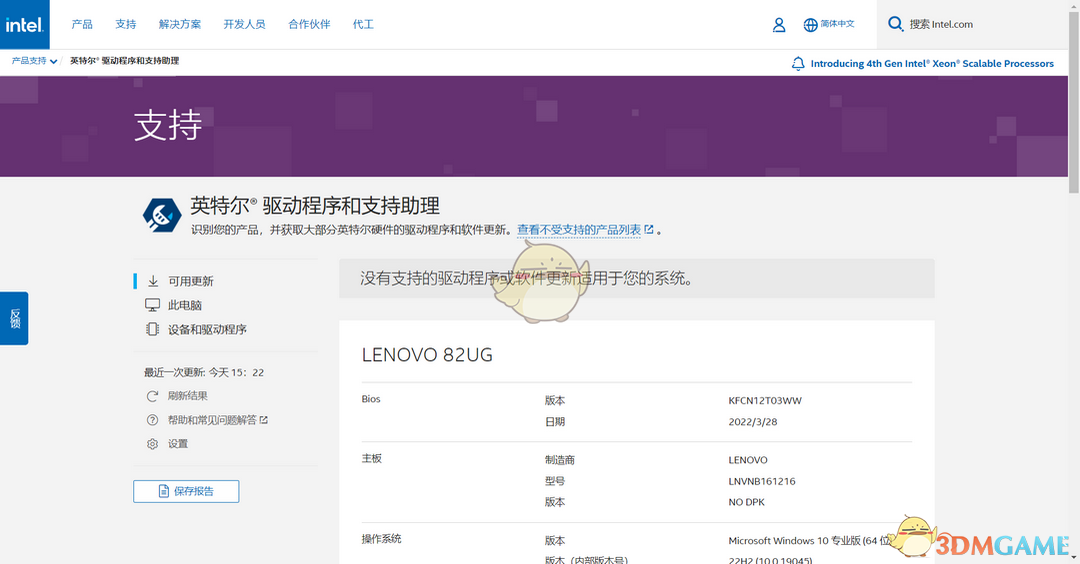Click the search magnifier icon
Viewport: 1080px width, 564px height.
[895, 24]
